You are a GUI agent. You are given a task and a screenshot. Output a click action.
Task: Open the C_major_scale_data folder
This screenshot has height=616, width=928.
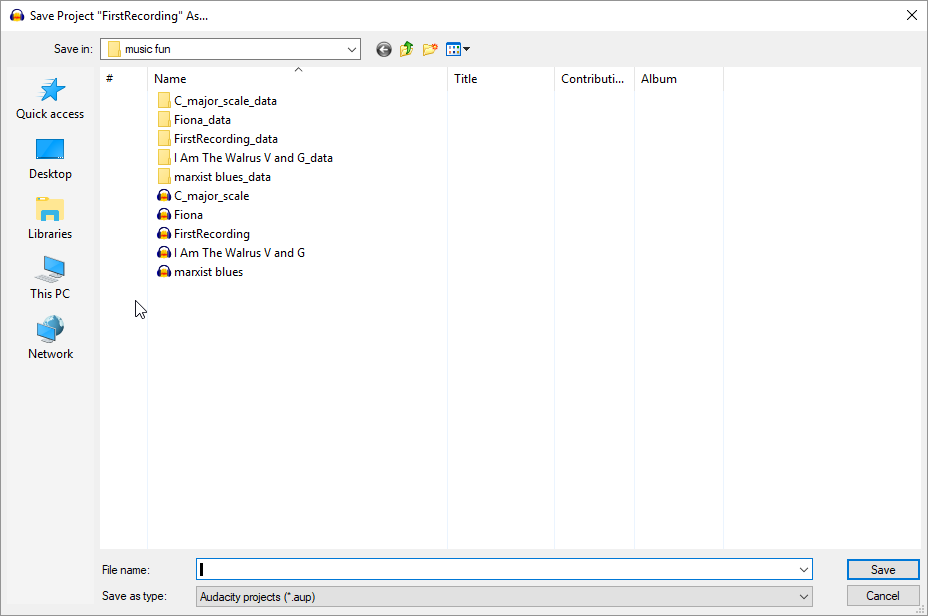[x=225, y=101]
